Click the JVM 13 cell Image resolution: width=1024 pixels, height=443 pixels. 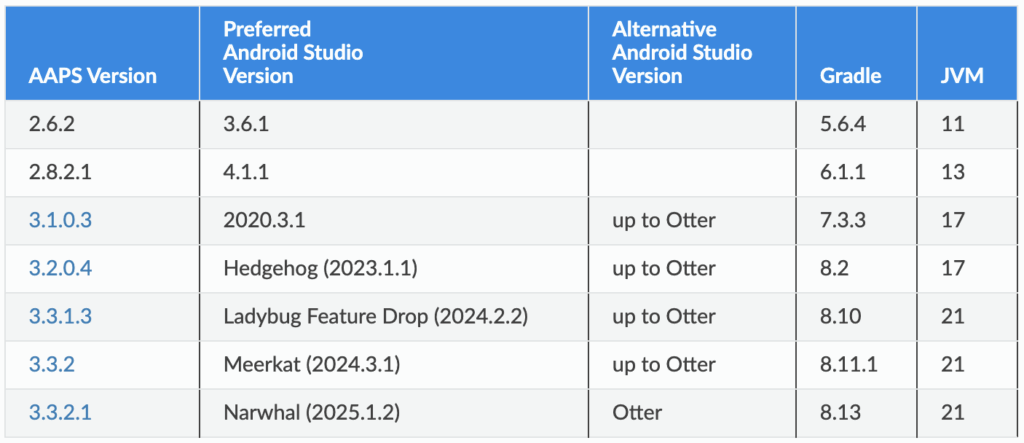pyautogui.click(x=953, y=172)
